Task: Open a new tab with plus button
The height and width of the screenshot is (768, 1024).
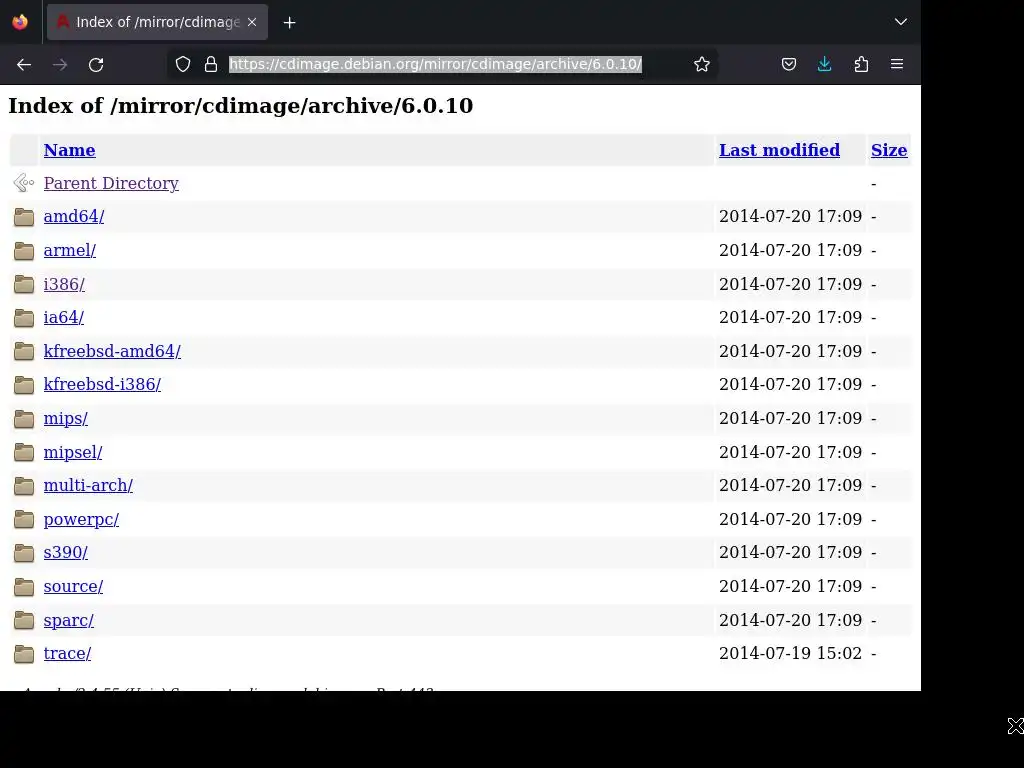Action: (x=289, y=23)
